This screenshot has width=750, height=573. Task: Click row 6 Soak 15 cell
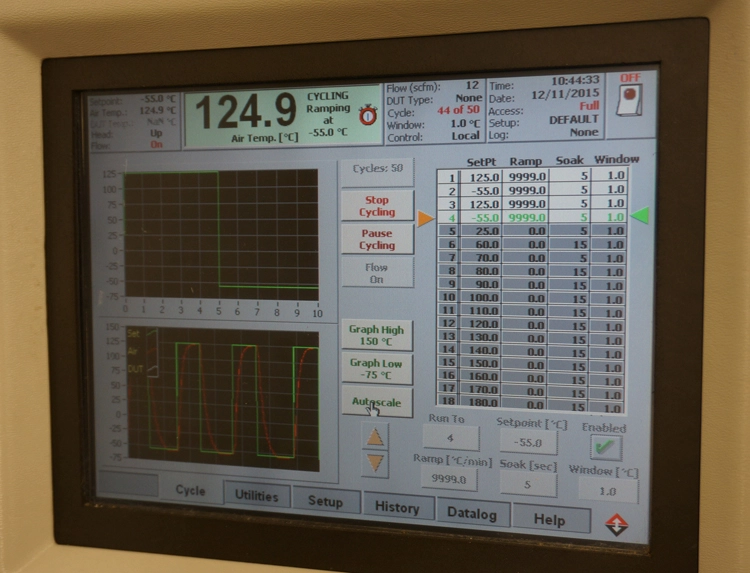(570, 244)
